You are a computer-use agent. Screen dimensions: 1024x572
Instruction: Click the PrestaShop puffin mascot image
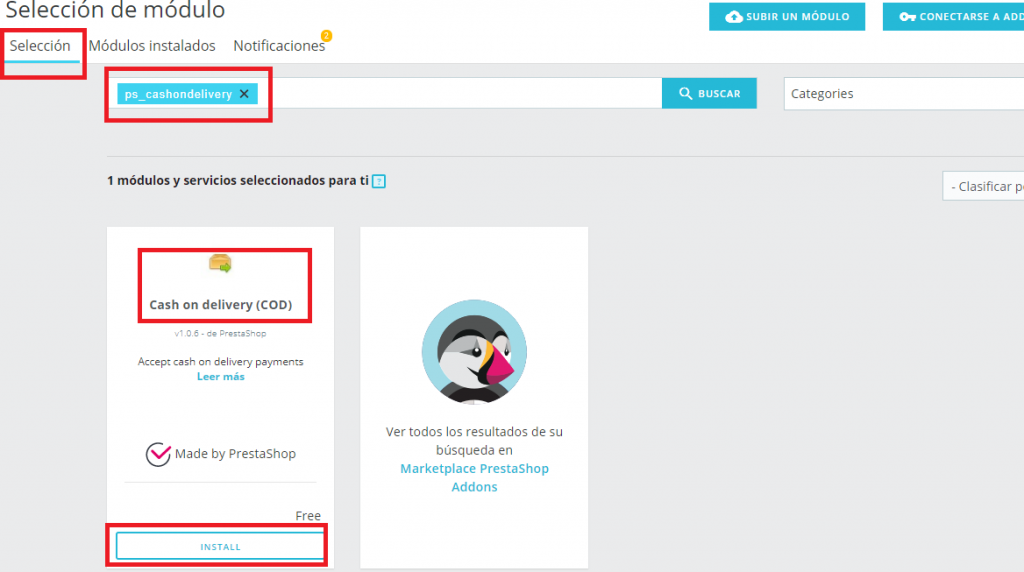pyautogui.click(x=474, y=352)
